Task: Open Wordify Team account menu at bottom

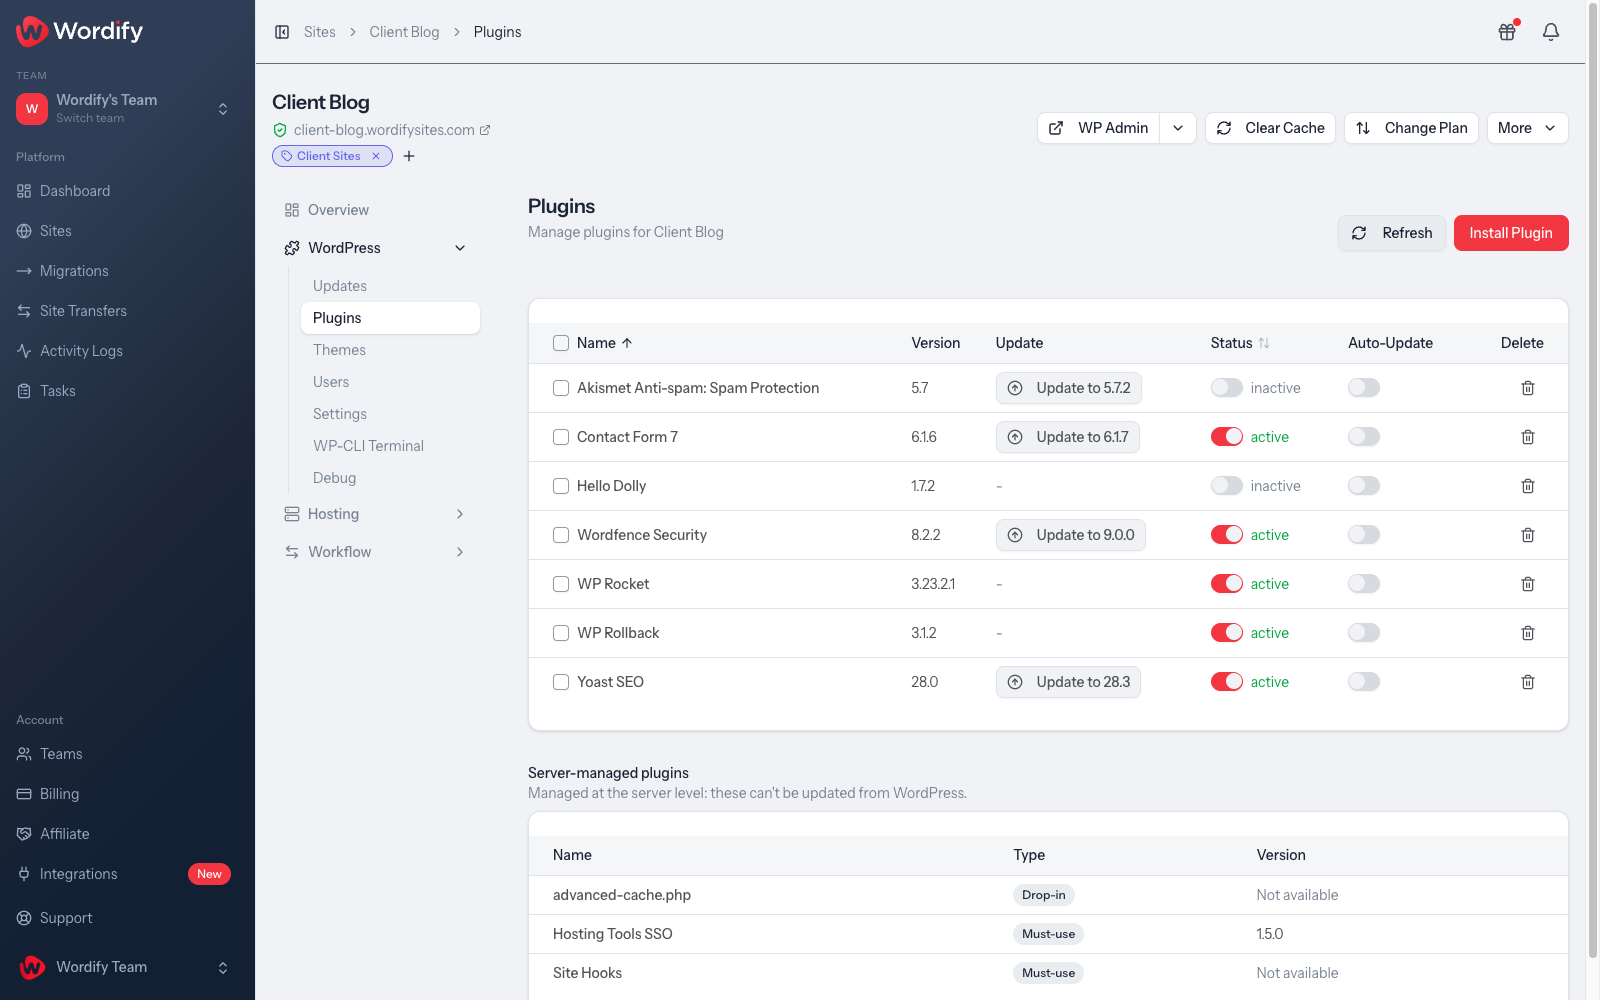Action: pyautogui.click(x=127, y=967)
